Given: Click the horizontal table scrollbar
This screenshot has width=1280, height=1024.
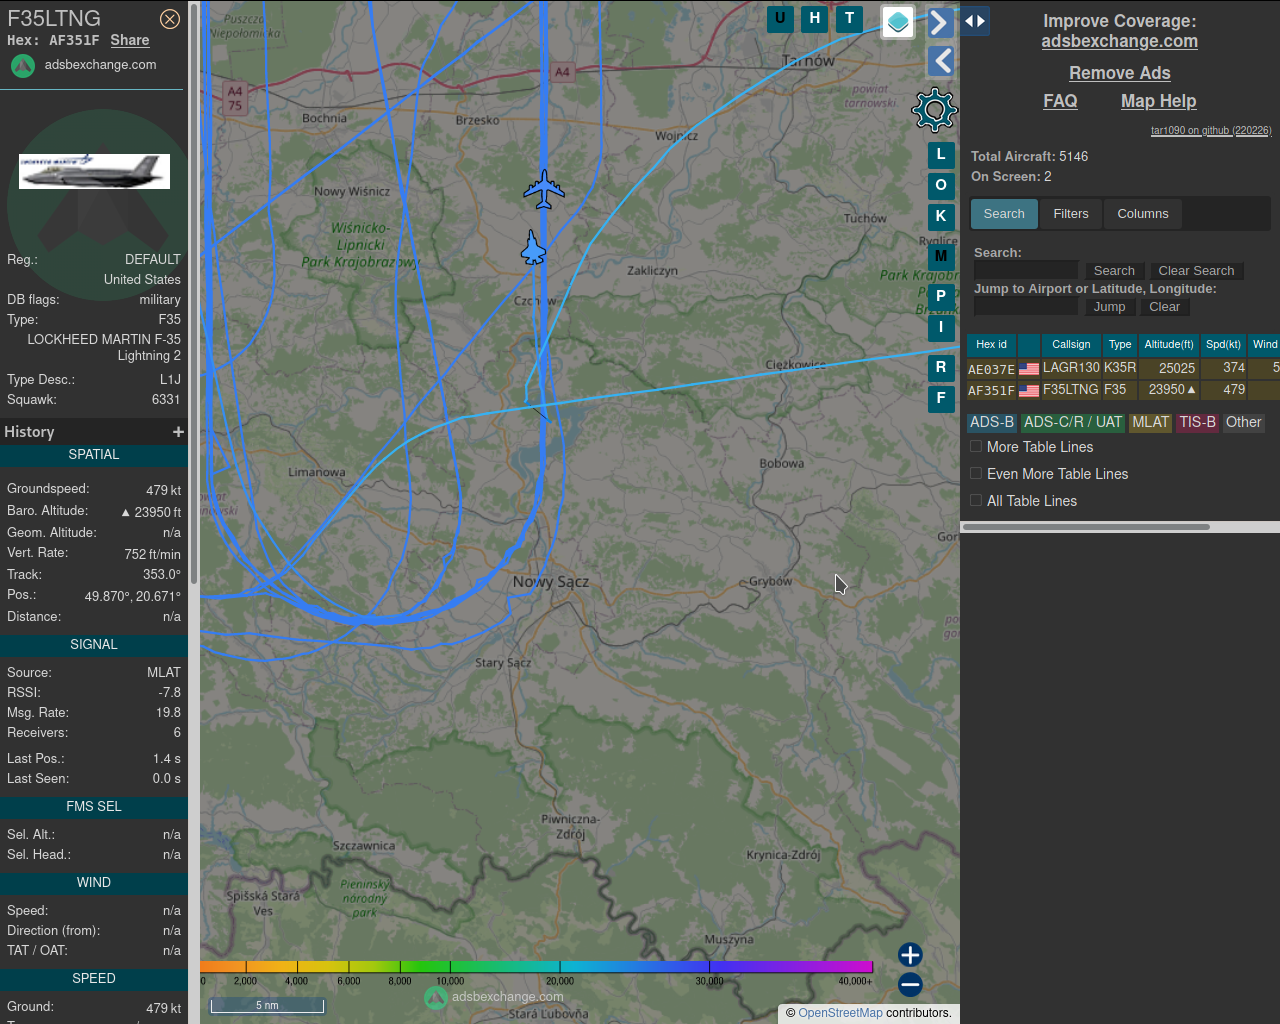Looking at the screenshot, I should coord(1087,527).
